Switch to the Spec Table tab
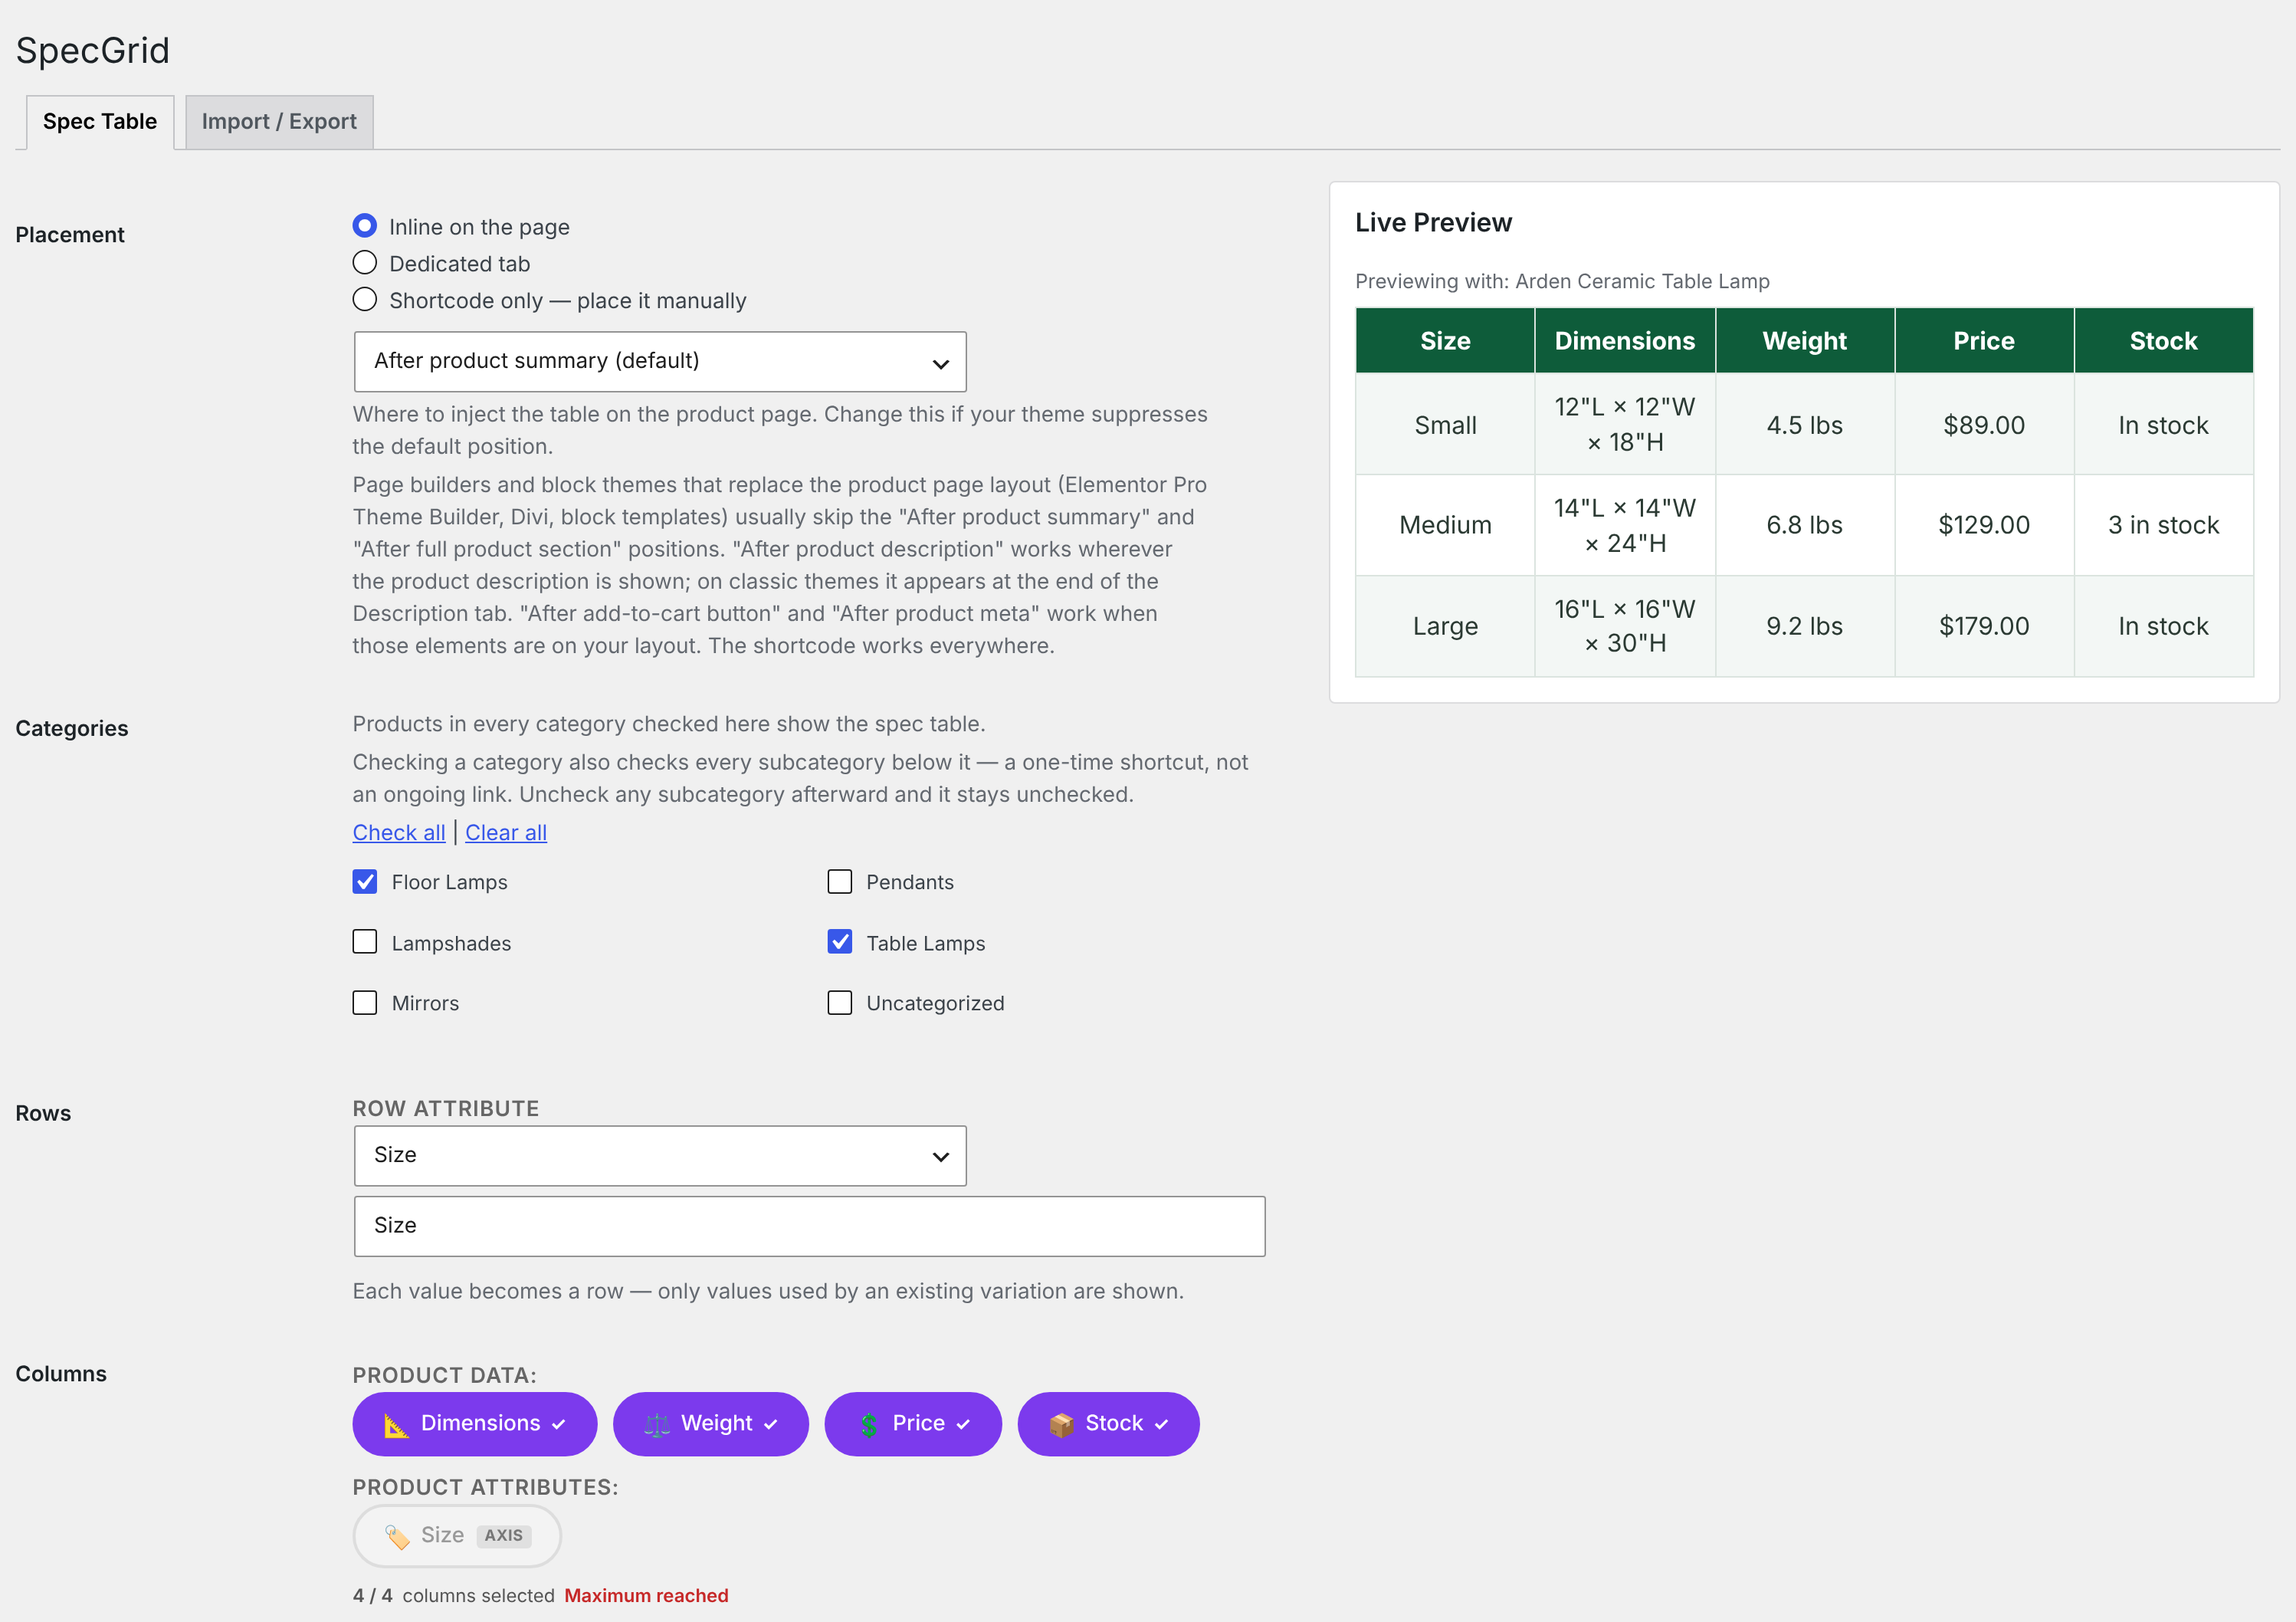 tap(100, 122)
